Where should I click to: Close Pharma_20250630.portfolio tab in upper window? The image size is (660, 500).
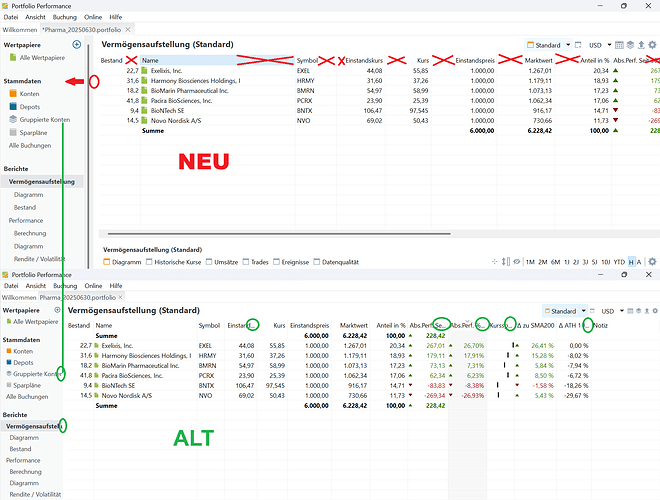(128, 29)
